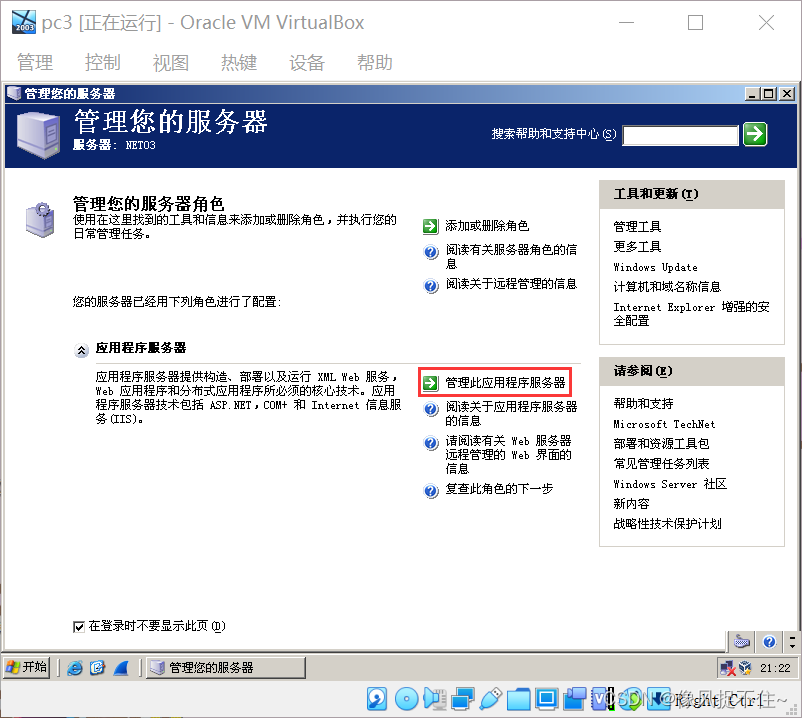Click the help icon beside 阅读关于远程管理的信息

coord(431,285)
